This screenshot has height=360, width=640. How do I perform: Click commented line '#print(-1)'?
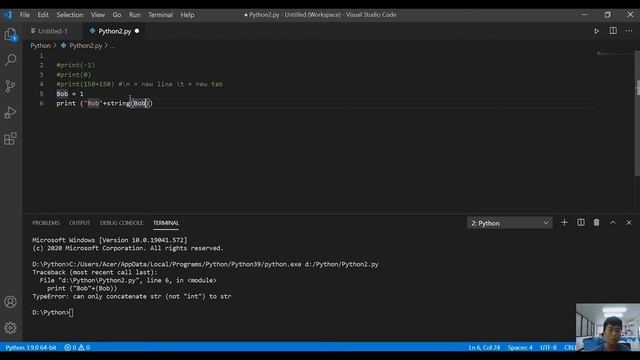(76, 65)
